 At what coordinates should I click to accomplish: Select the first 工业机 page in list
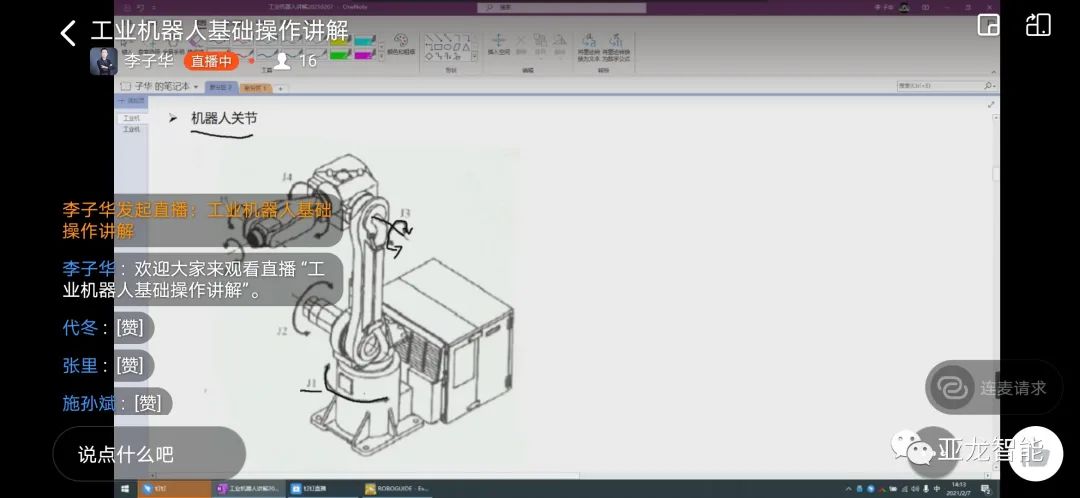point(131,118)
